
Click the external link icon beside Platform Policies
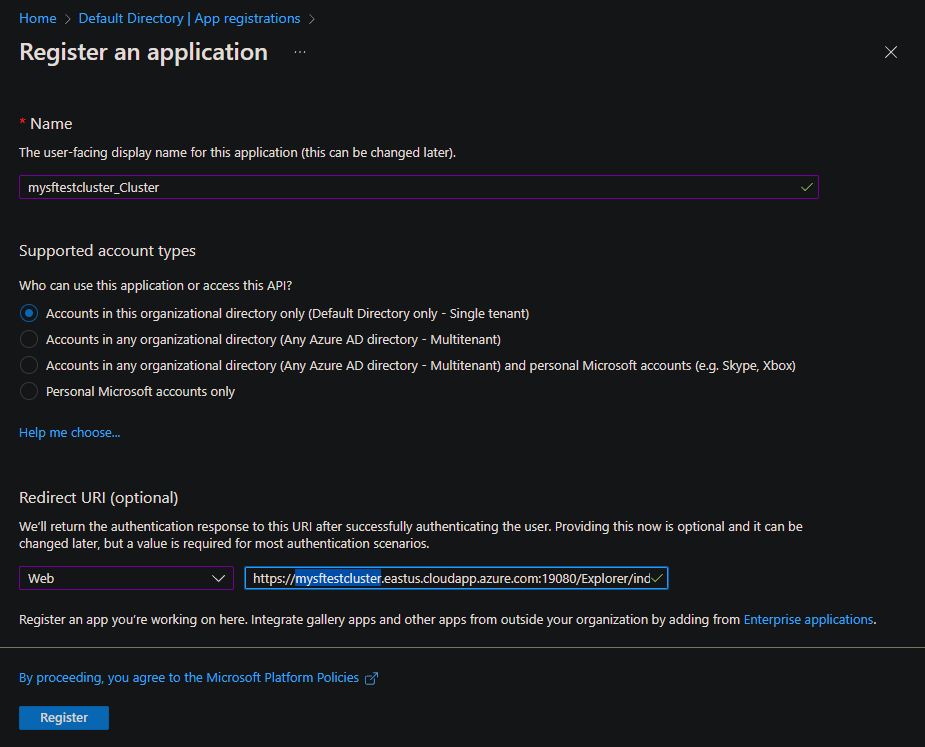point(372,678)
